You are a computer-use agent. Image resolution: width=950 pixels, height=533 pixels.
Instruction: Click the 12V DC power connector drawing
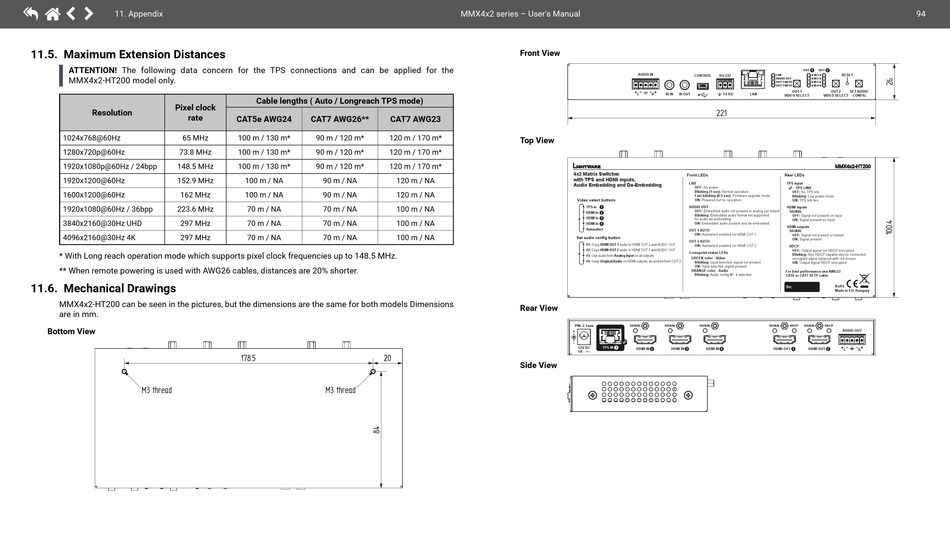point(581,339)
